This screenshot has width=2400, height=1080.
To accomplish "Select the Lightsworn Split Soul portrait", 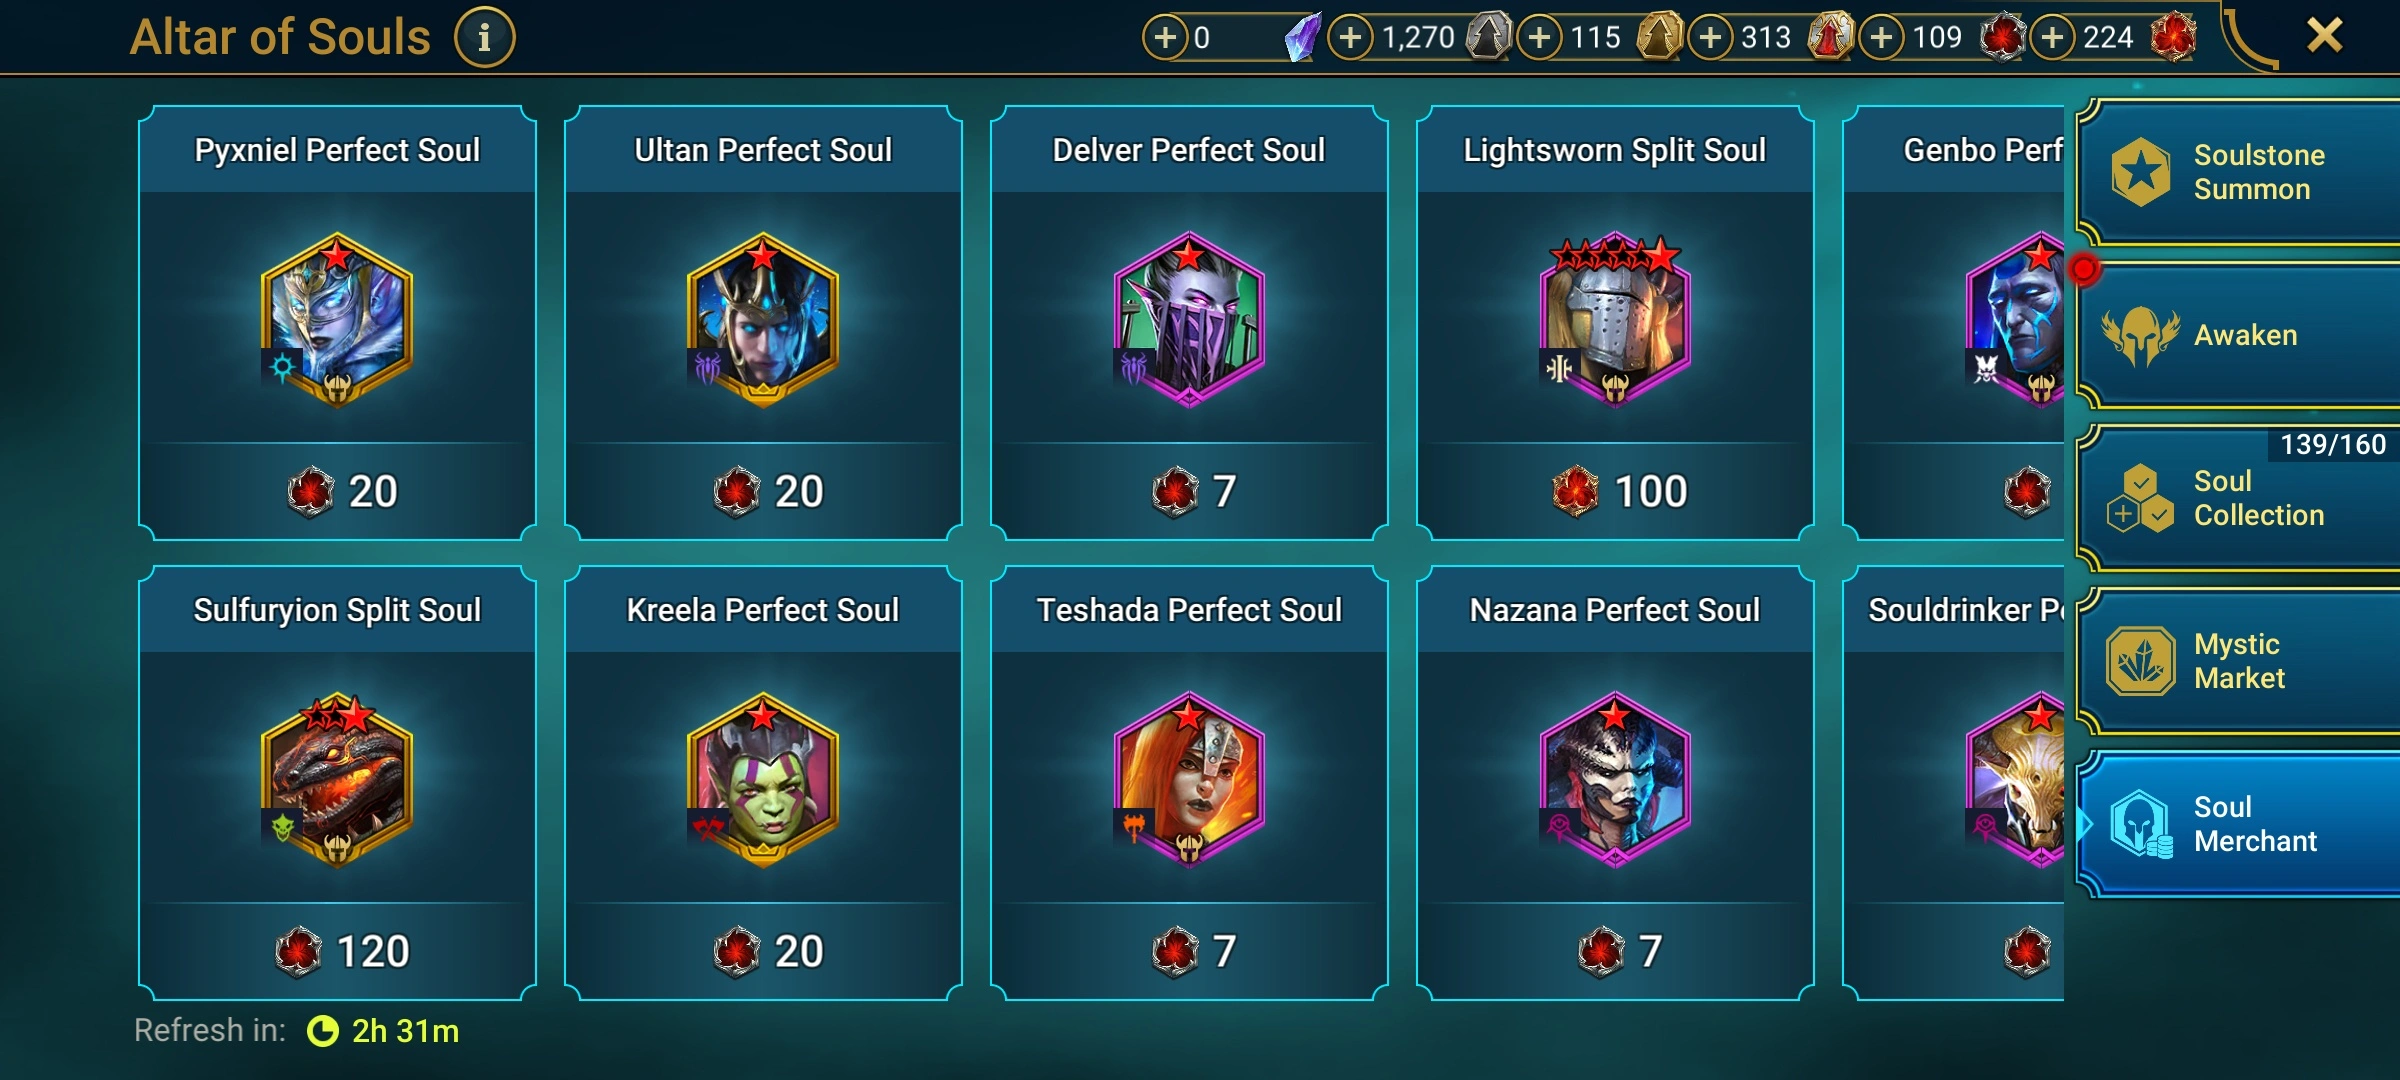I will (x=1615, y=320).
